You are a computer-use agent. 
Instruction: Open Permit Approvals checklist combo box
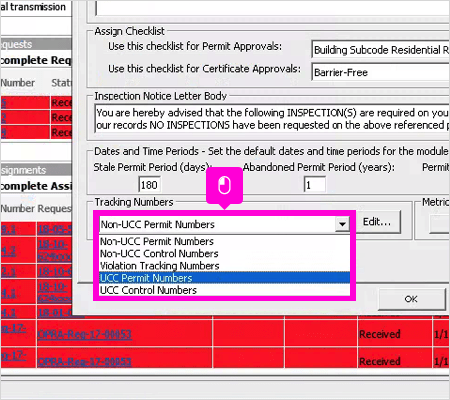pos(381,50)
